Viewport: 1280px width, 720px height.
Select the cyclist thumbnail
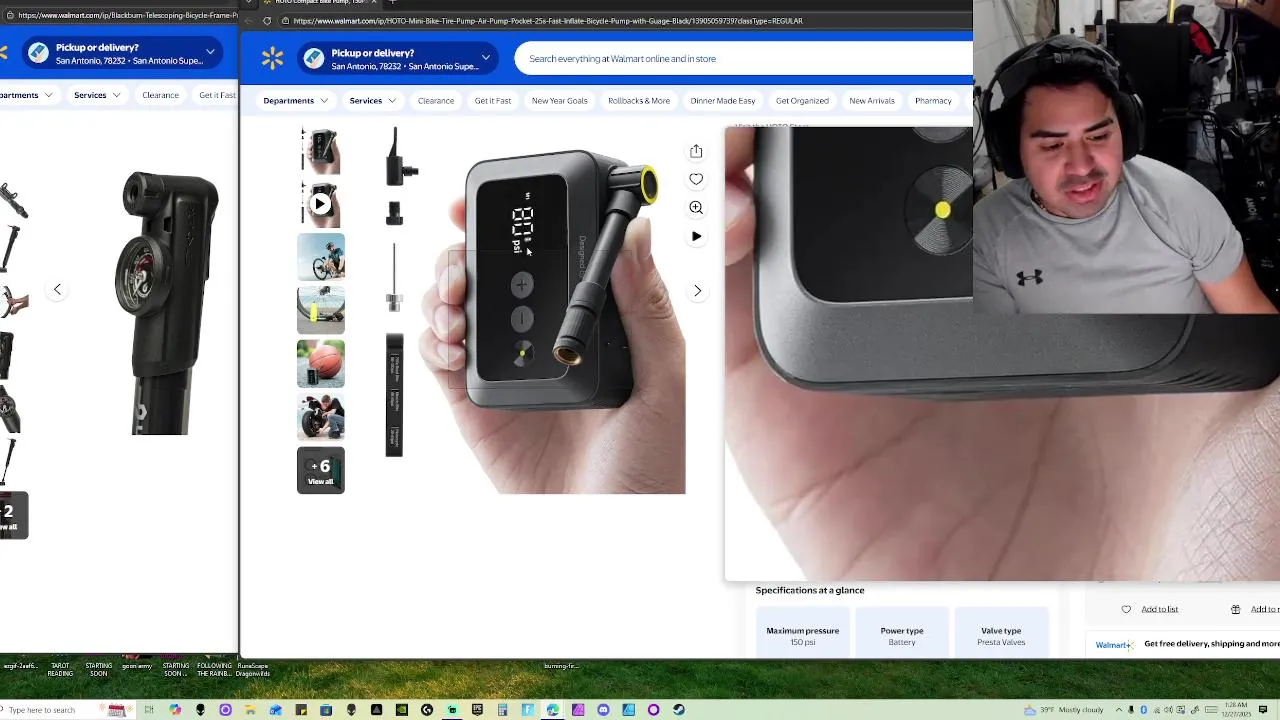[321, 257]
